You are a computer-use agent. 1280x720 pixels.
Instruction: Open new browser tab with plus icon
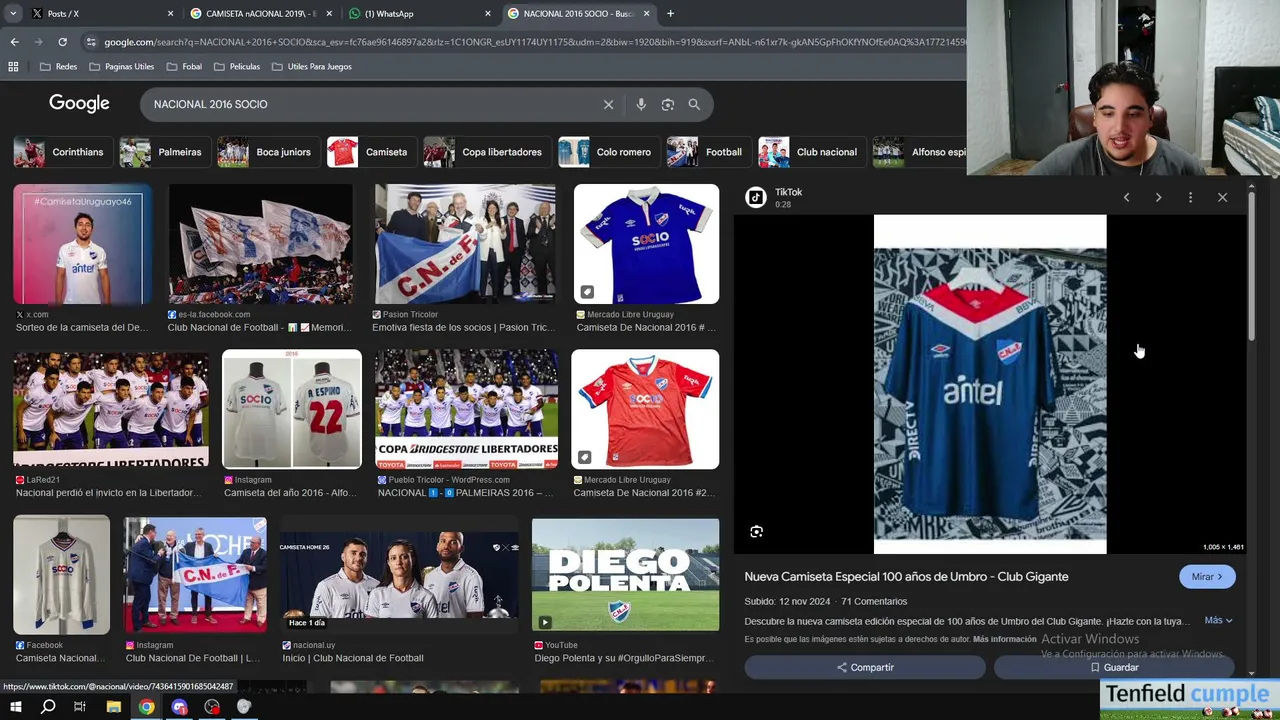pyautogui.click(x=670, y=13)
